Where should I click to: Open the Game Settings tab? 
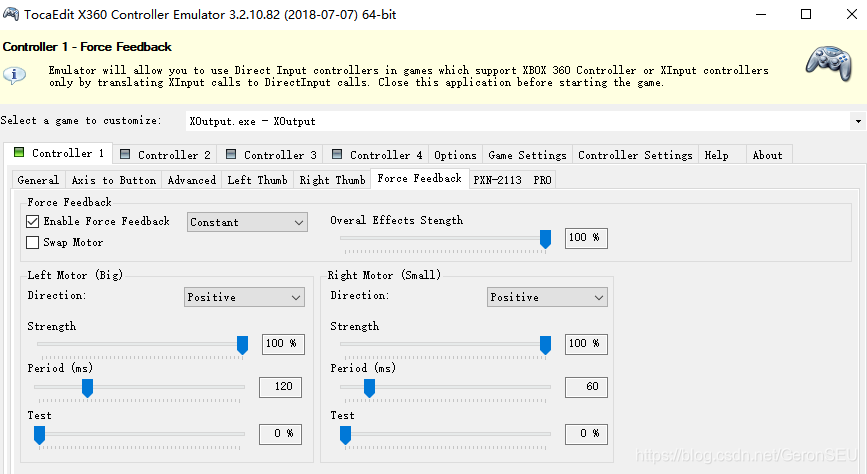527,155
